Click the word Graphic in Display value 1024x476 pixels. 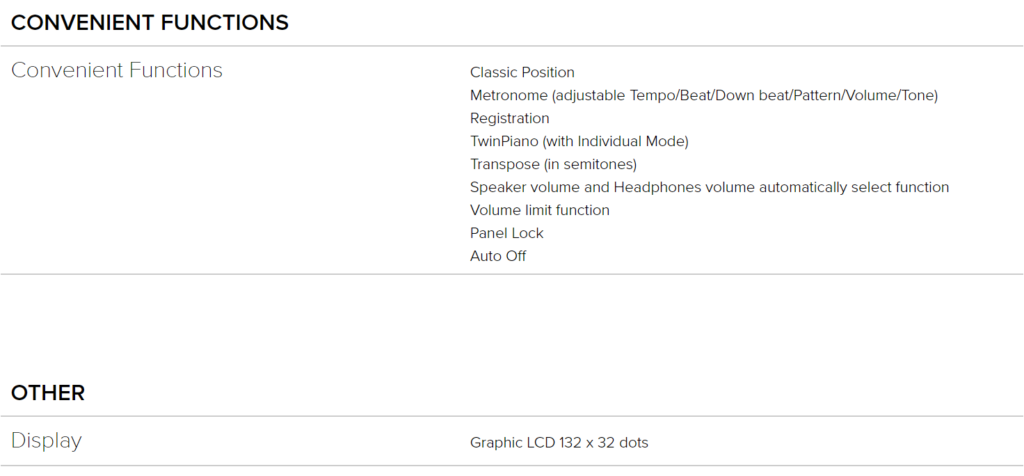[496, 443]
